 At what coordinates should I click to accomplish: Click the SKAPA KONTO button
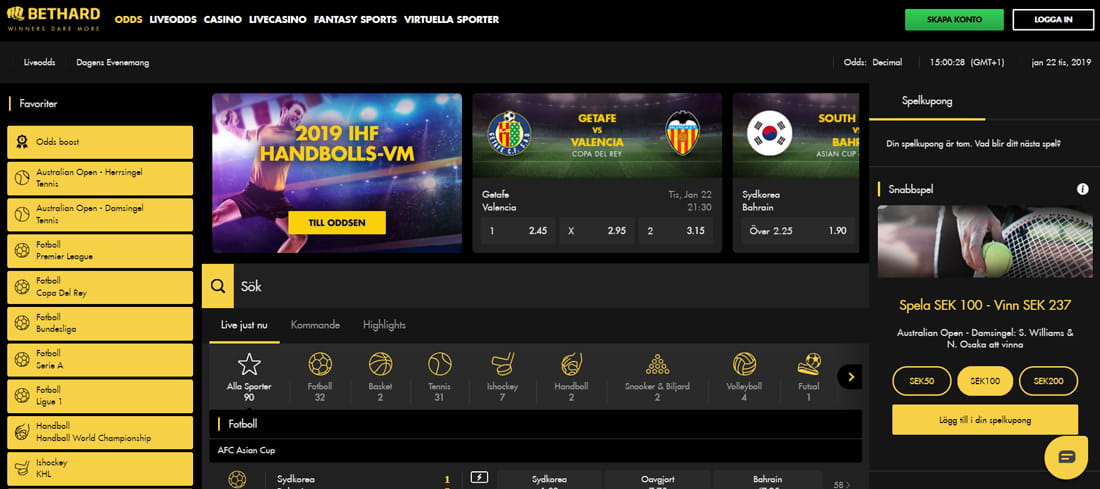tap(954, 20)
